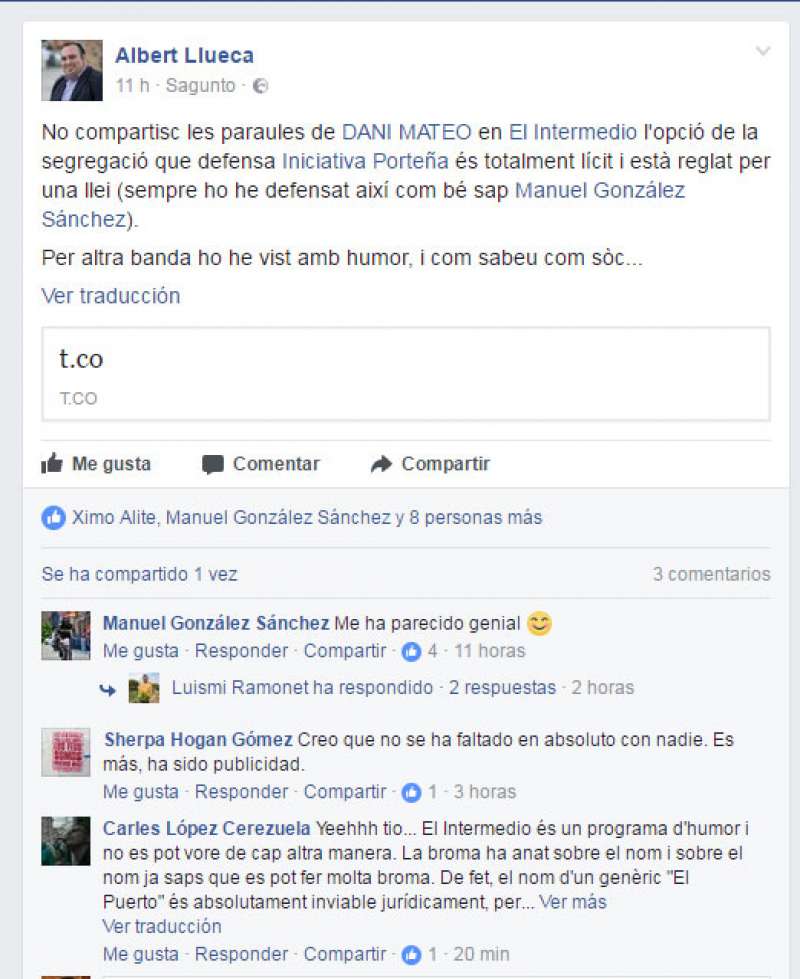Screen dimensions: 800x979
Task: Click the Comentar speech bubble icon
Action: (x=212, y=465)
